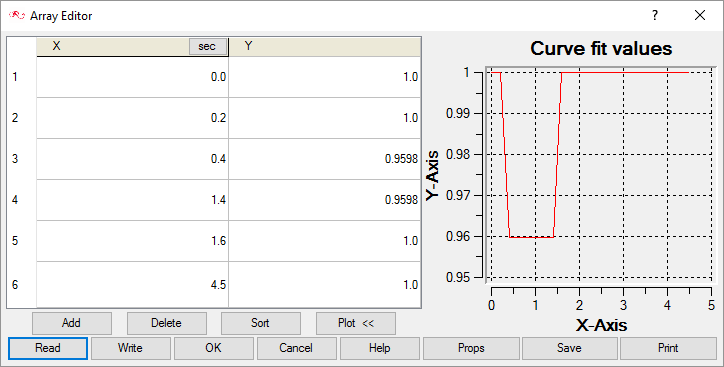
Task: Open the question mark help icon
Action: 655,15
